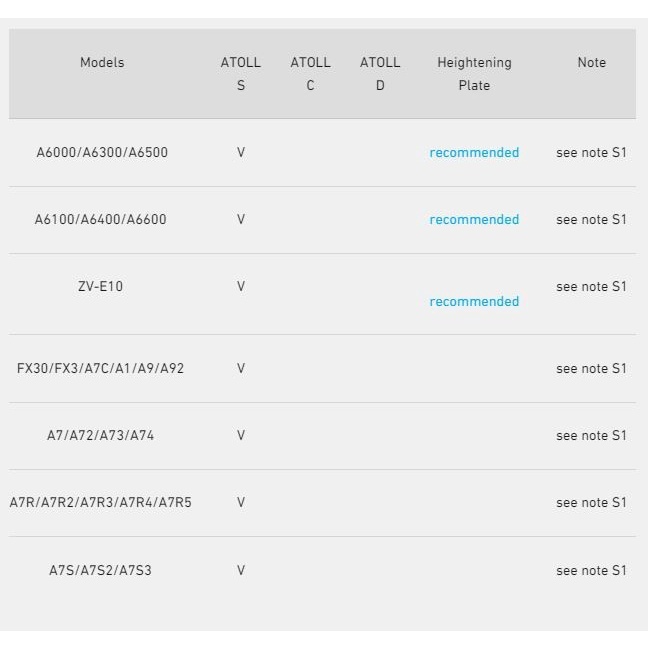Click "see note S1" in the A6100/A6400/A6600 row
The height and width of the screenshot is (648, 648).
coord(591,220)
